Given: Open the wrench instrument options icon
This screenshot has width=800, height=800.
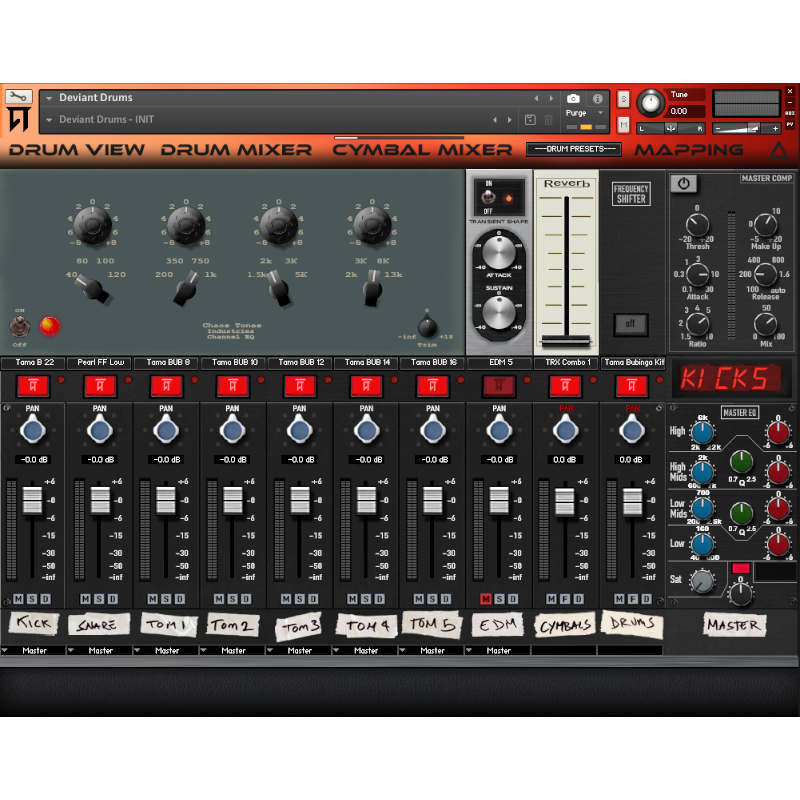Looking at the screenshot, I should click(x=19, y=96).
